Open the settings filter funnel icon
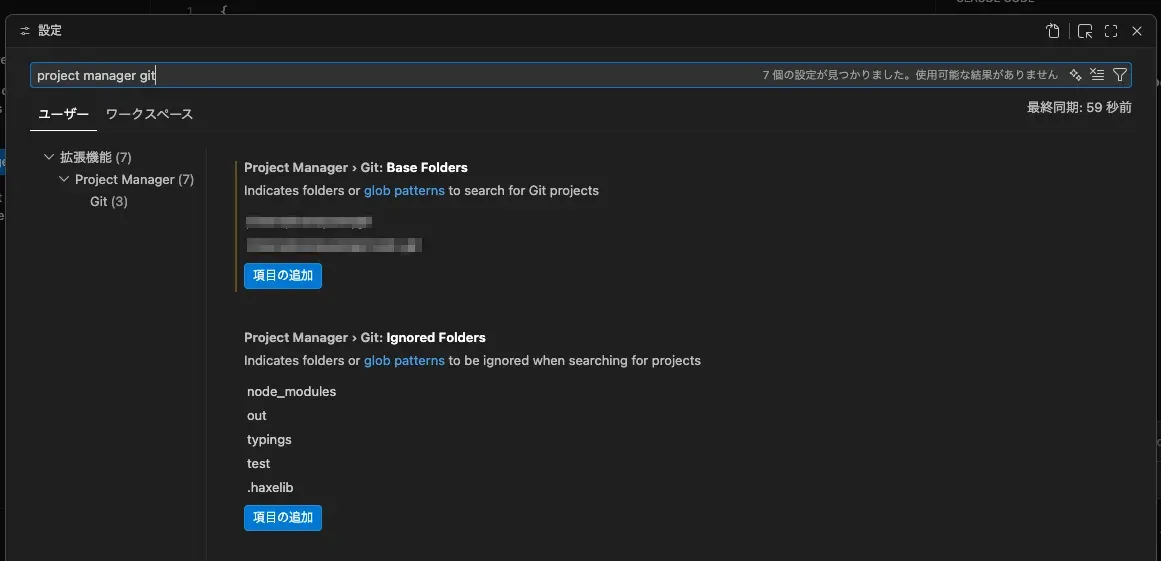This screenshot has width=1161, height=561. [1120, 75]
